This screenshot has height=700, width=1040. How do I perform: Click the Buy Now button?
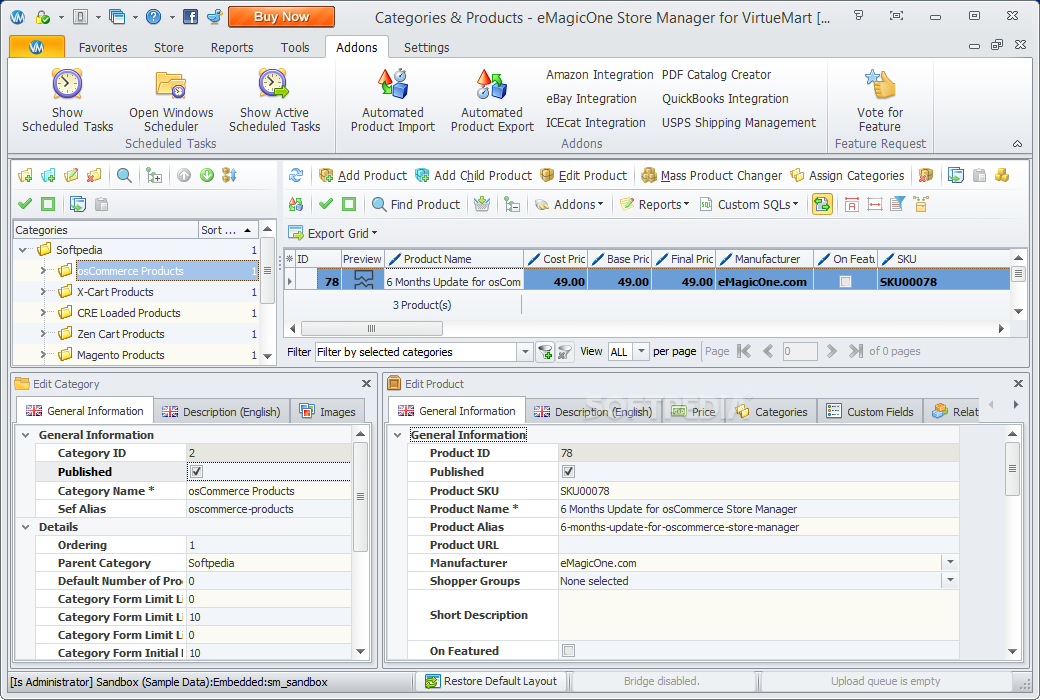pos(281,17)
